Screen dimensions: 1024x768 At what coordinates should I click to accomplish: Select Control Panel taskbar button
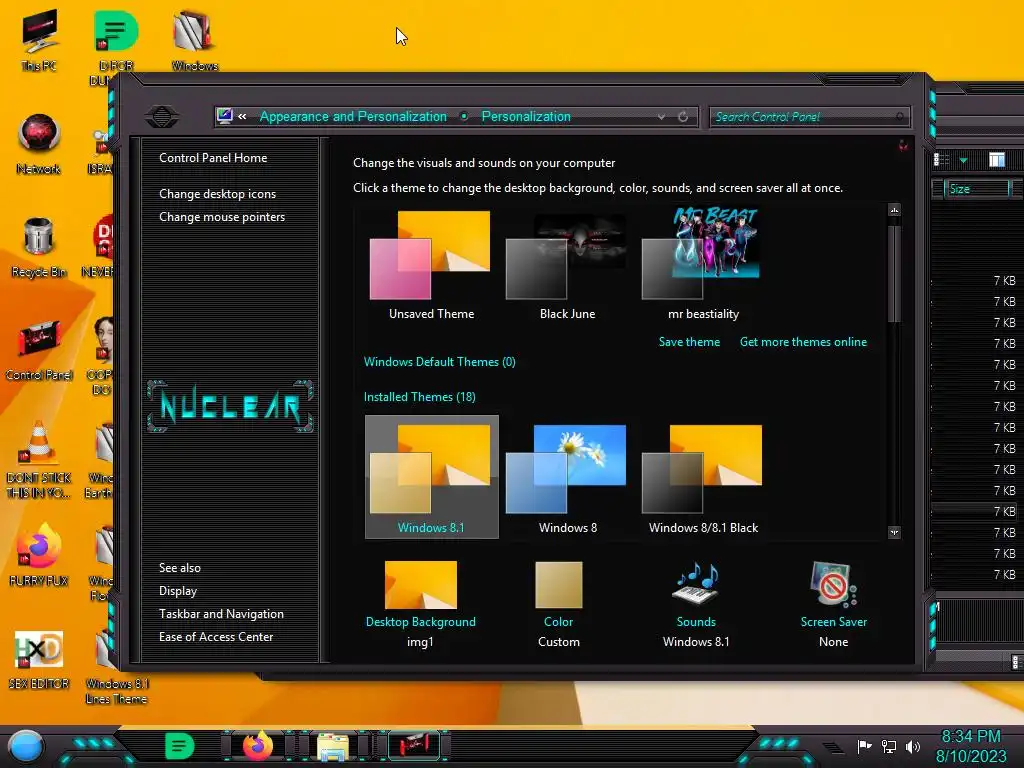pyautogui.click(x=413, y=746)
